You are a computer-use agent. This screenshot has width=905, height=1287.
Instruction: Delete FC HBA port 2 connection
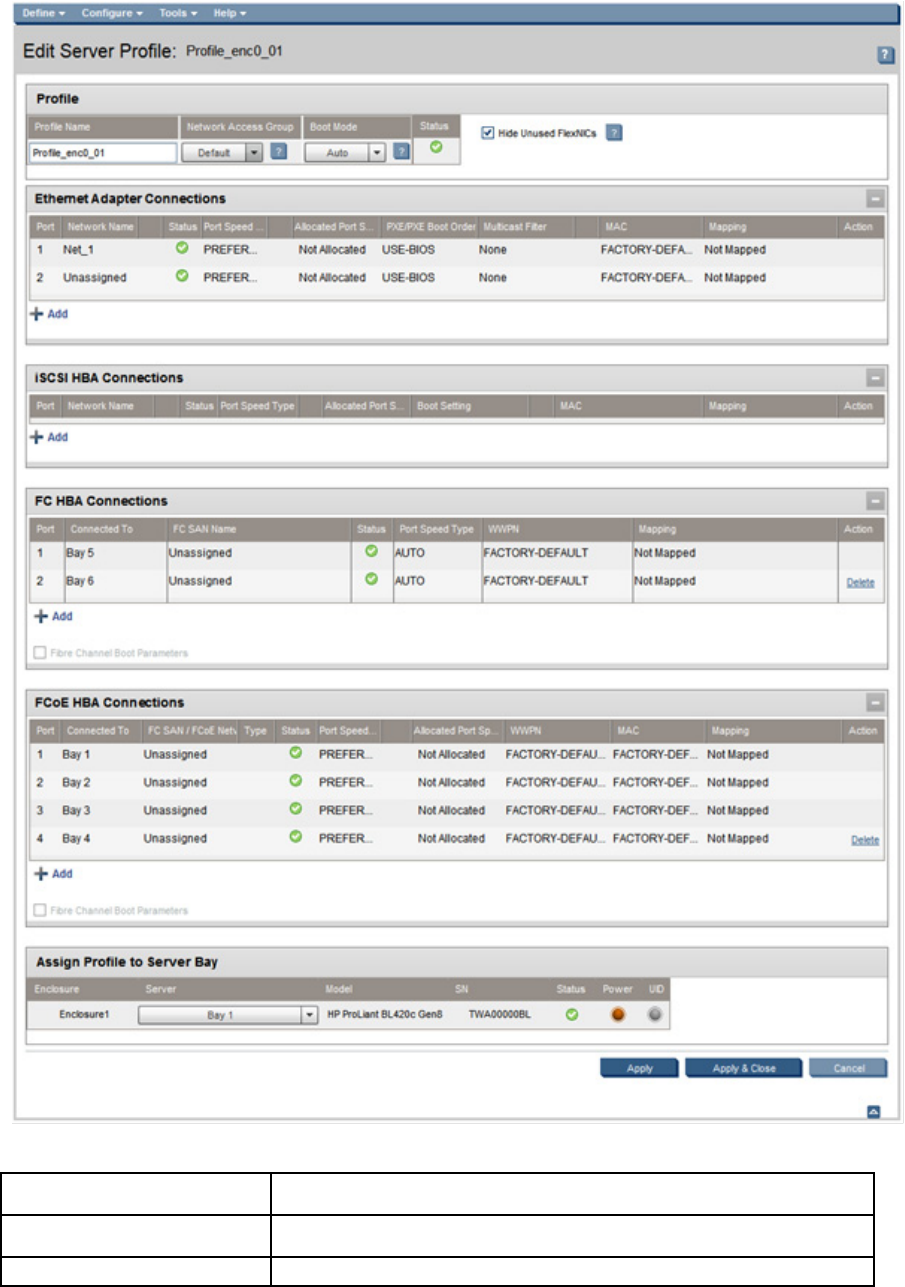pos(860,582)
